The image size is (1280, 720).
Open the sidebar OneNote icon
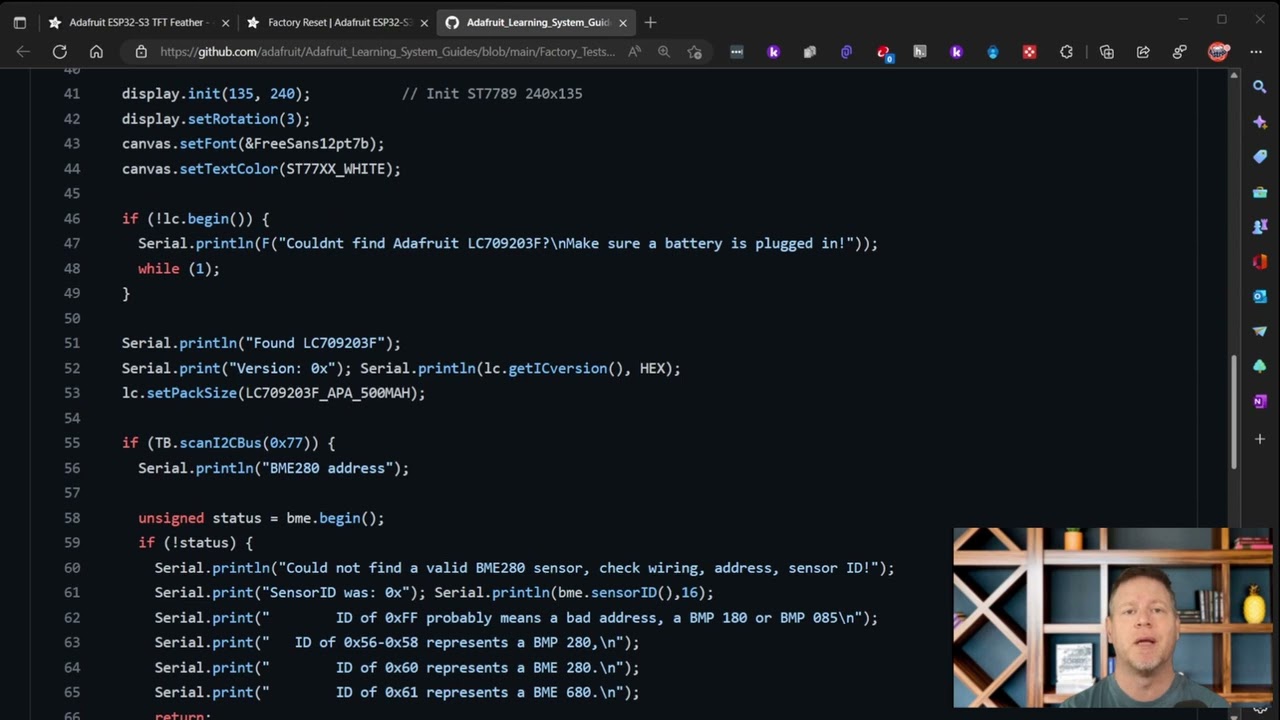(1260, 401)
